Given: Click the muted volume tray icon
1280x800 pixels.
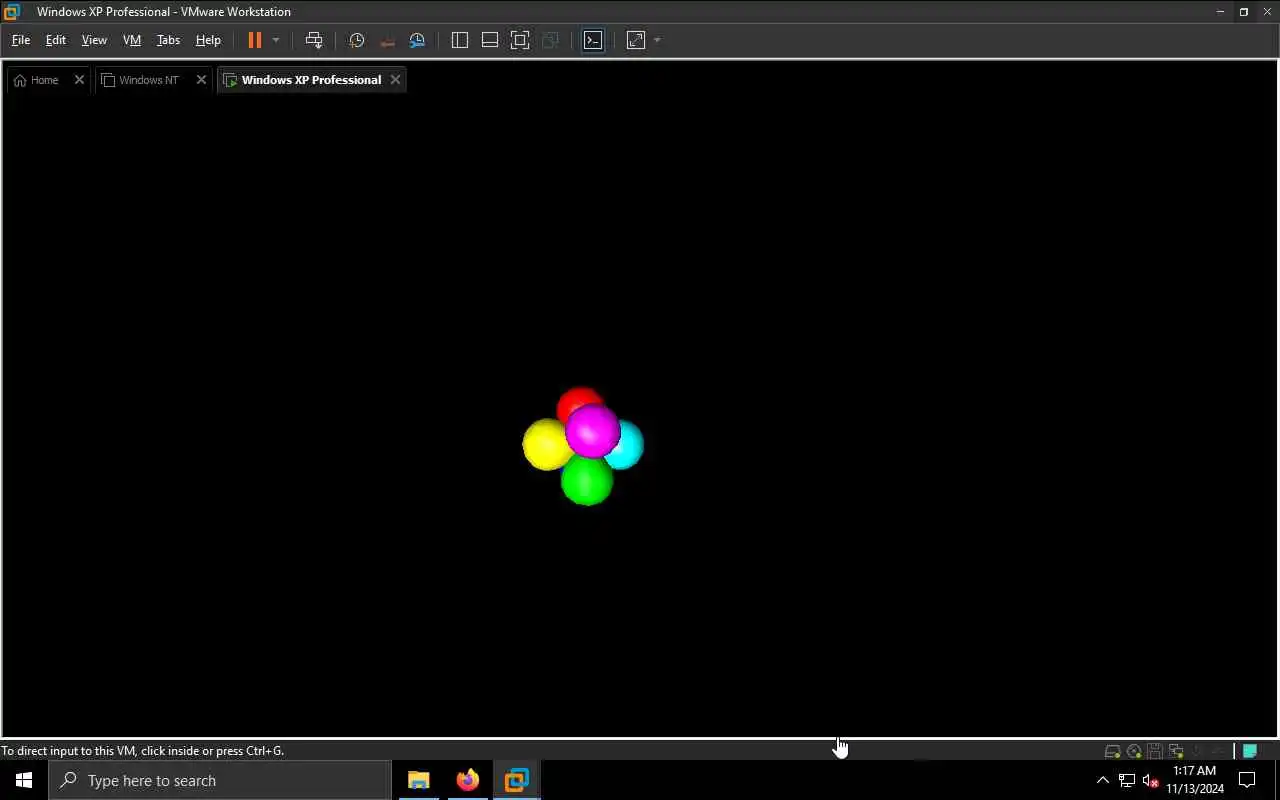Looking at the screenshot, I should (1151, 780).
